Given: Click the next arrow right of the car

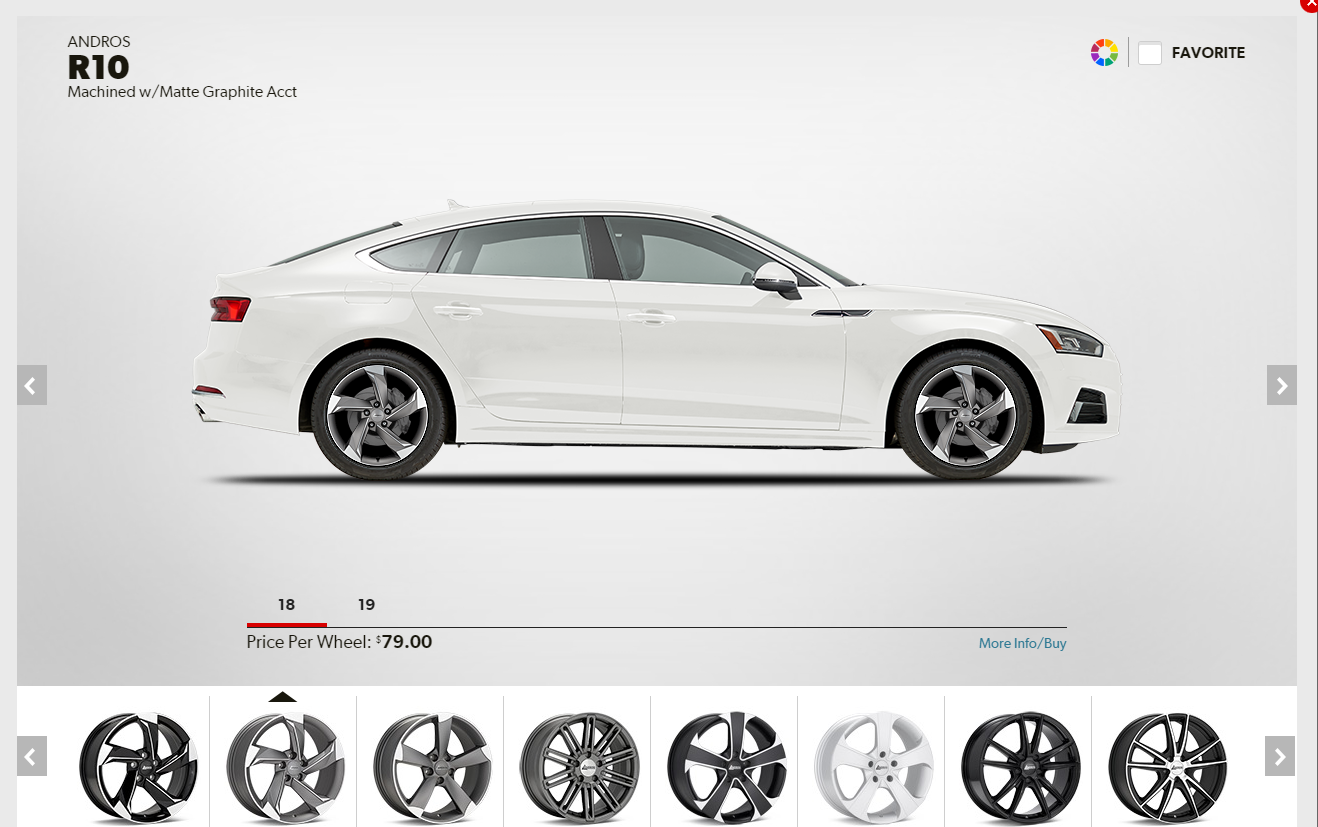Looking at the screenshot, I should point(1281,384).
